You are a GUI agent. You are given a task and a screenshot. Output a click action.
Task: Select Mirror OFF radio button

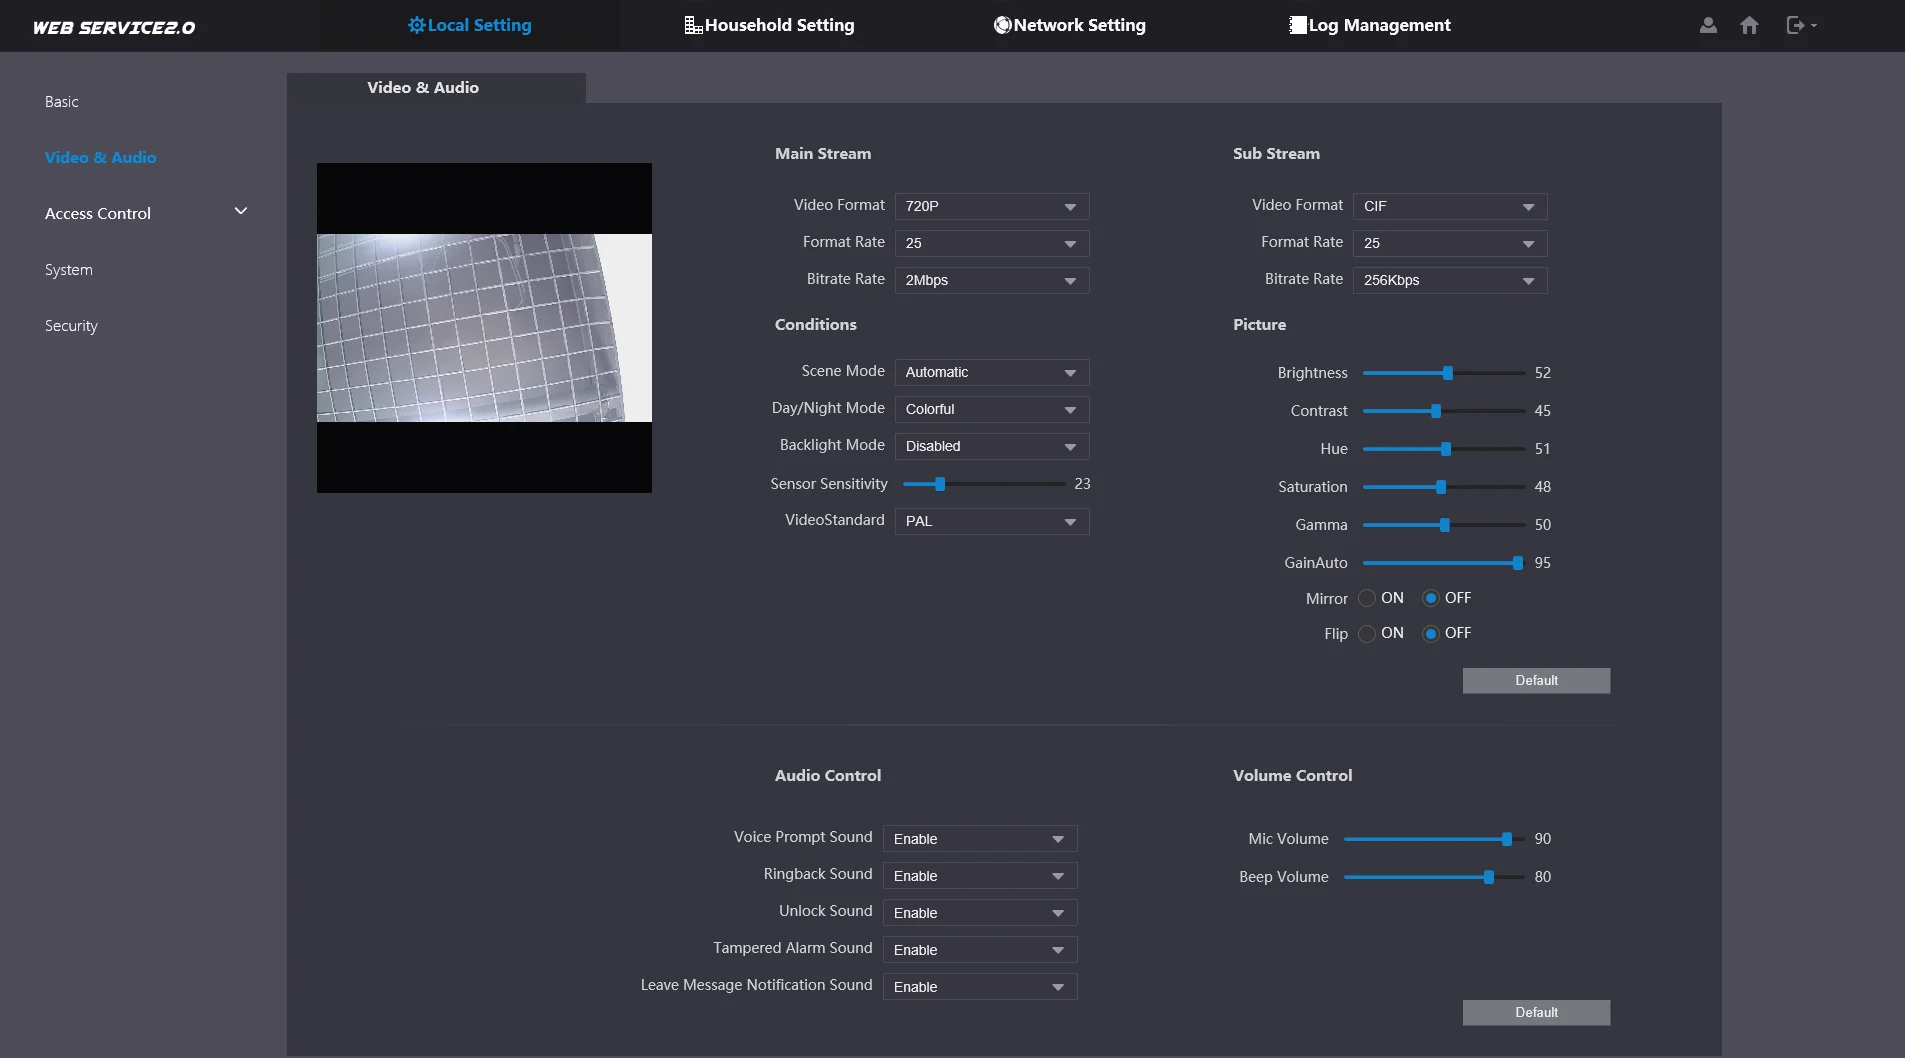(1430, 598)
